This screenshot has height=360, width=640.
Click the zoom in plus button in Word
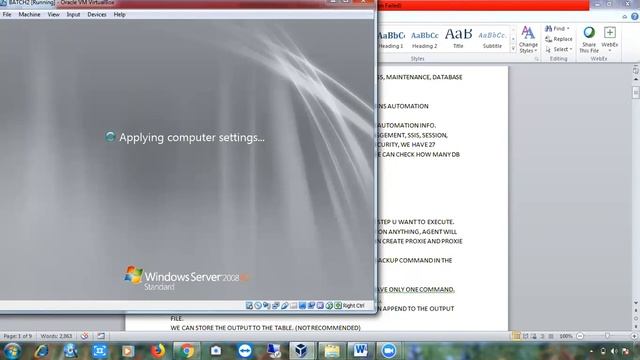(x=634, y=336)
